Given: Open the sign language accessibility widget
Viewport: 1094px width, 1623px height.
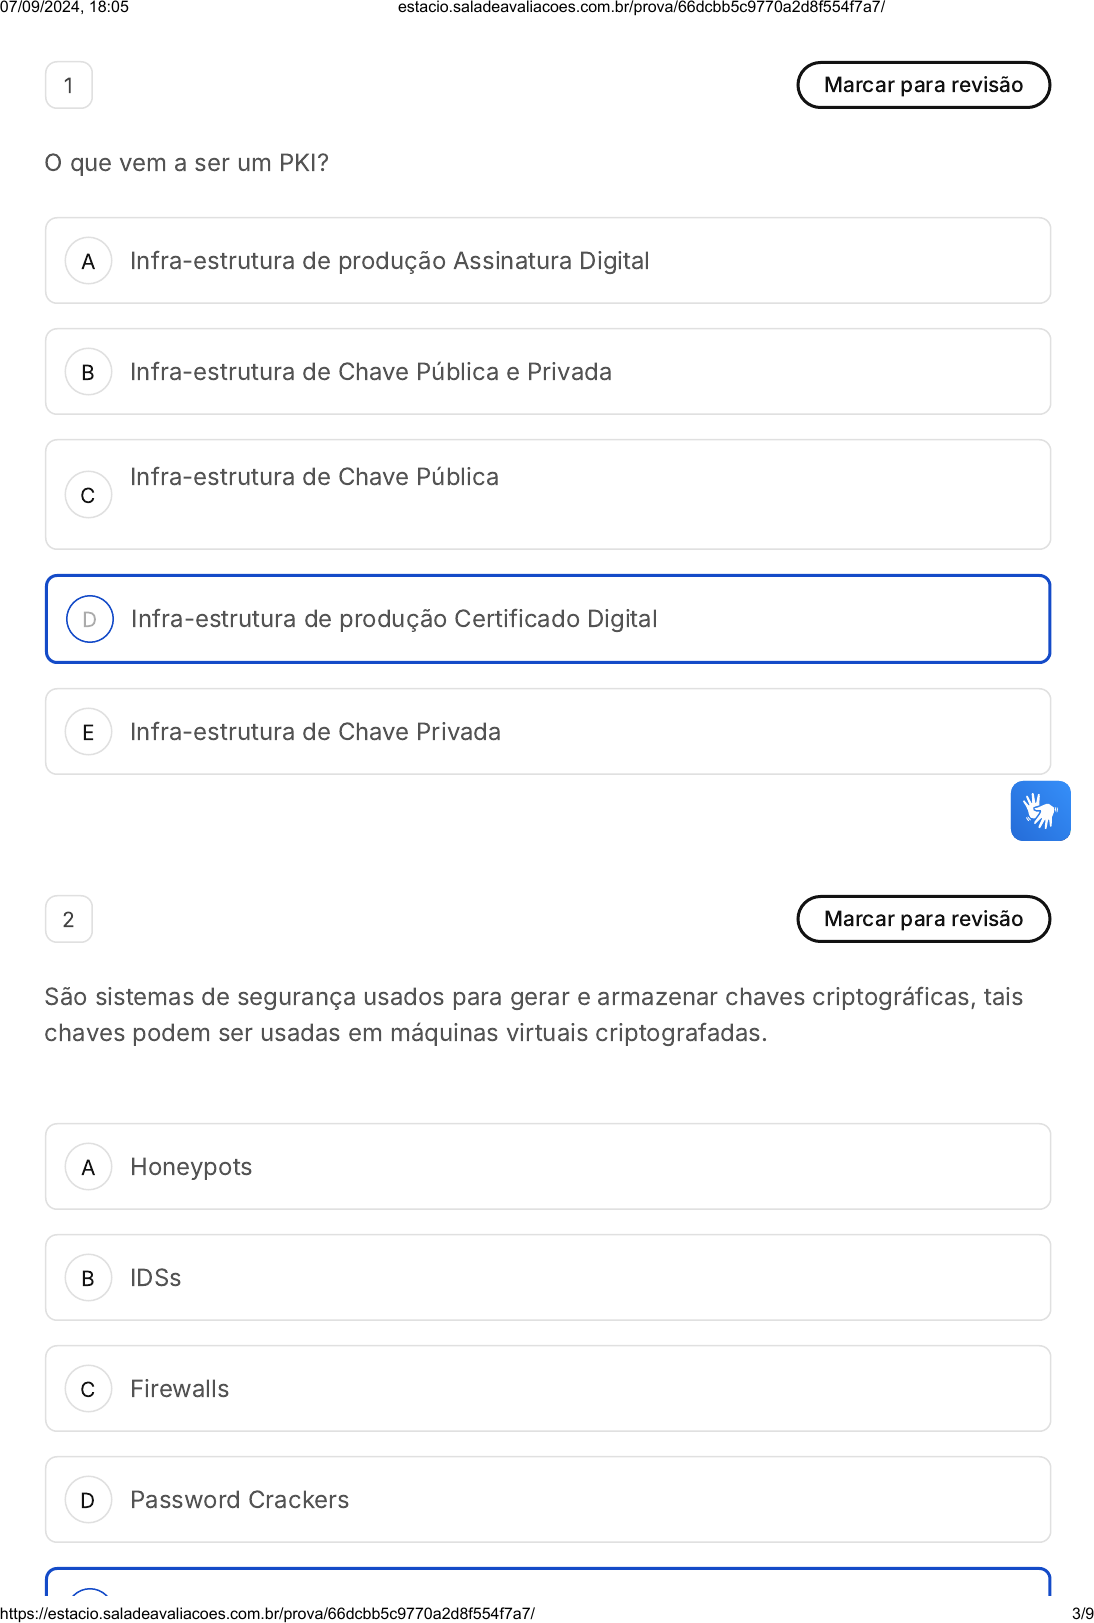Looking at the screenshot, I should [1040, 811].
